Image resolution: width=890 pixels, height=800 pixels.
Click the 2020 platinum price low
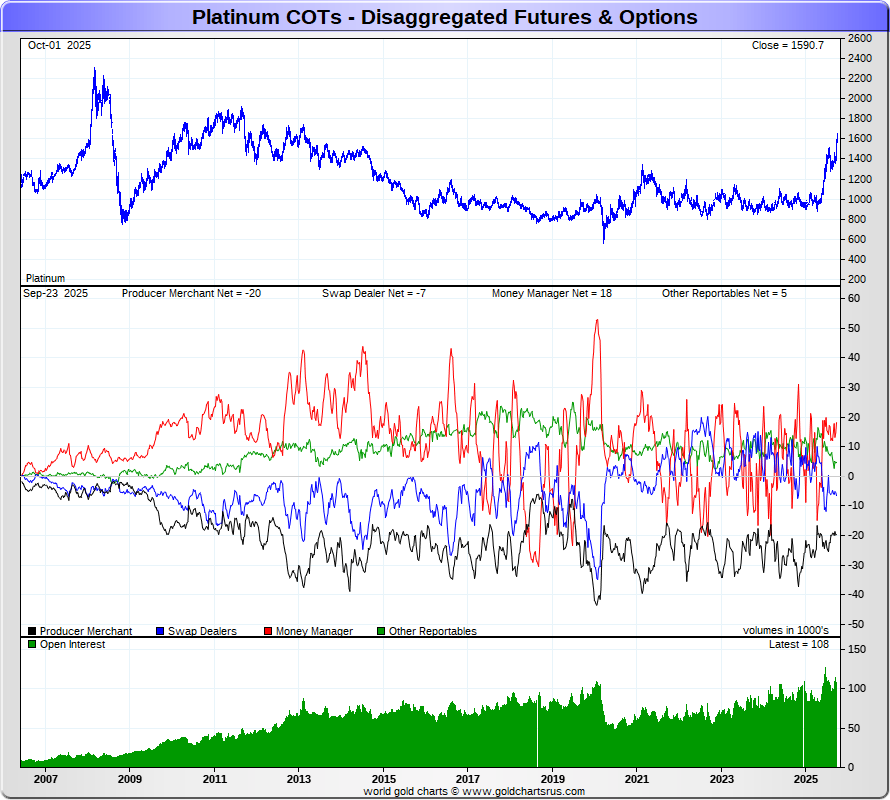tap(603, 242)
